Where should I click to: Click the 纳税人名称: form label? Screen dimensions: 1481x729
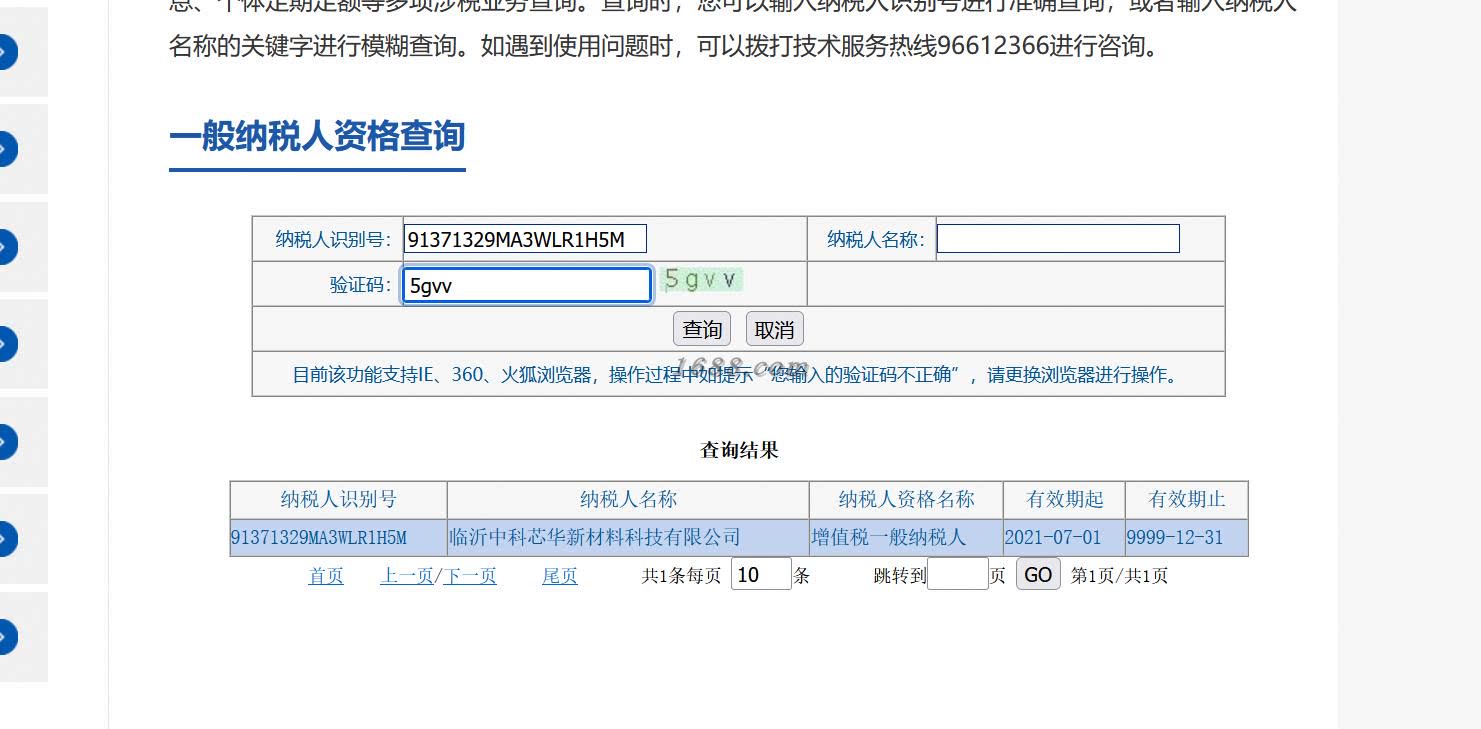(x=876, y=240)
